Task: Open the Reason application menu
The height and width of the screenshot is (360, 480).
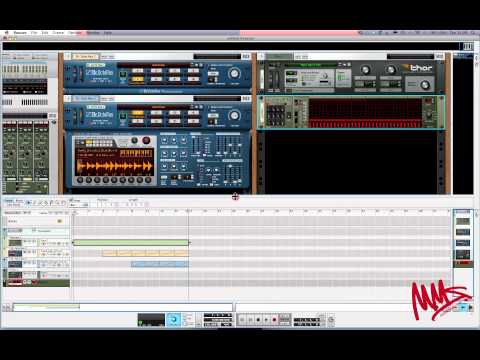Action: (x=20, y=33)
